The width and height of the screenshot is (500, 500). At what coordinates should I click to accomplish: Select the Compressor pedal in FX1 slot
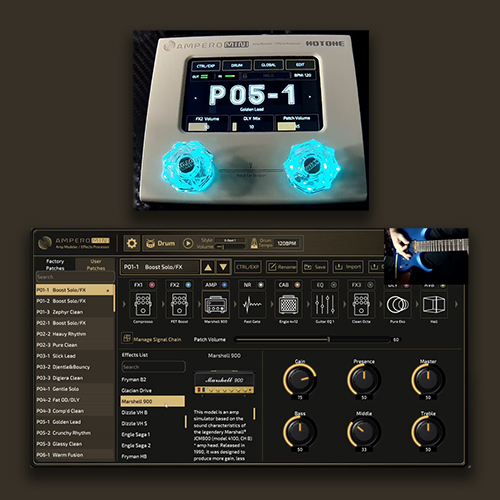[x=143, y=304]
